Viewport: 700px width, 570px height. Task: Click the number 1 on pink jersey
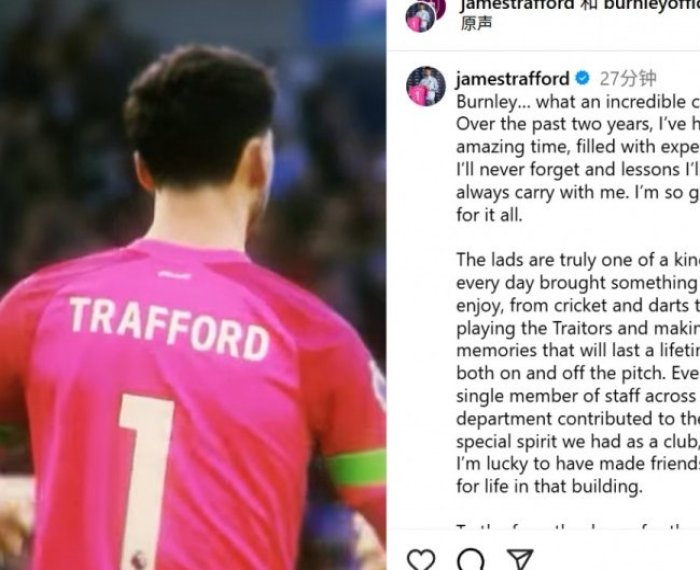[146, 481]
